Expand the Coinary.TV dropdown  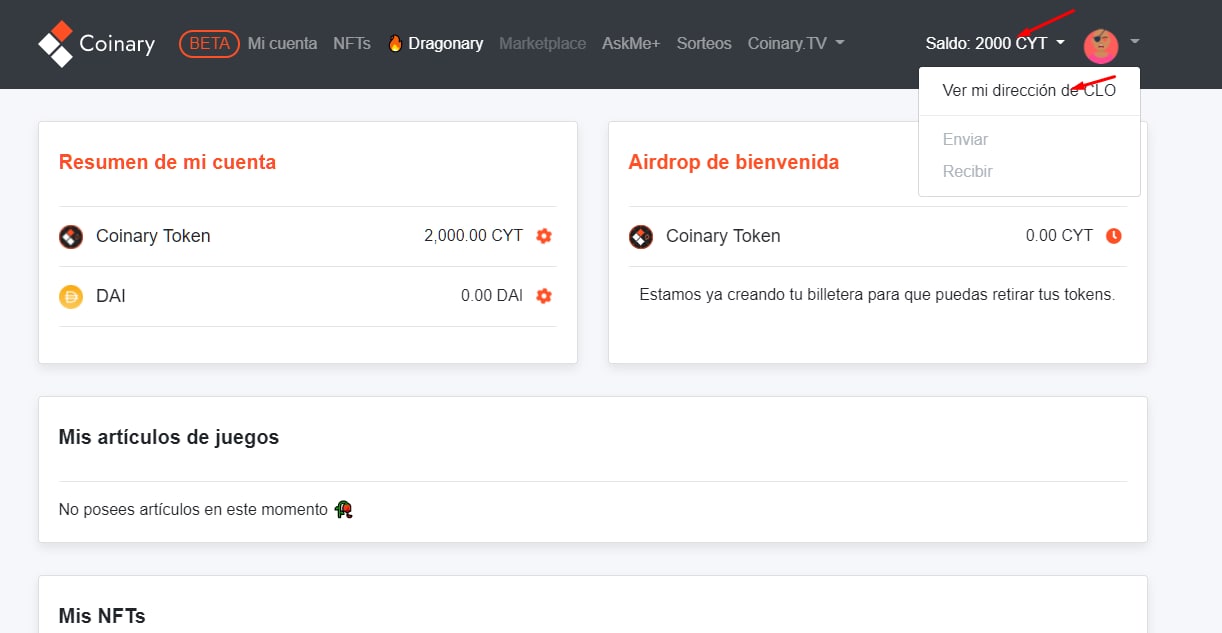click(796, 44)
